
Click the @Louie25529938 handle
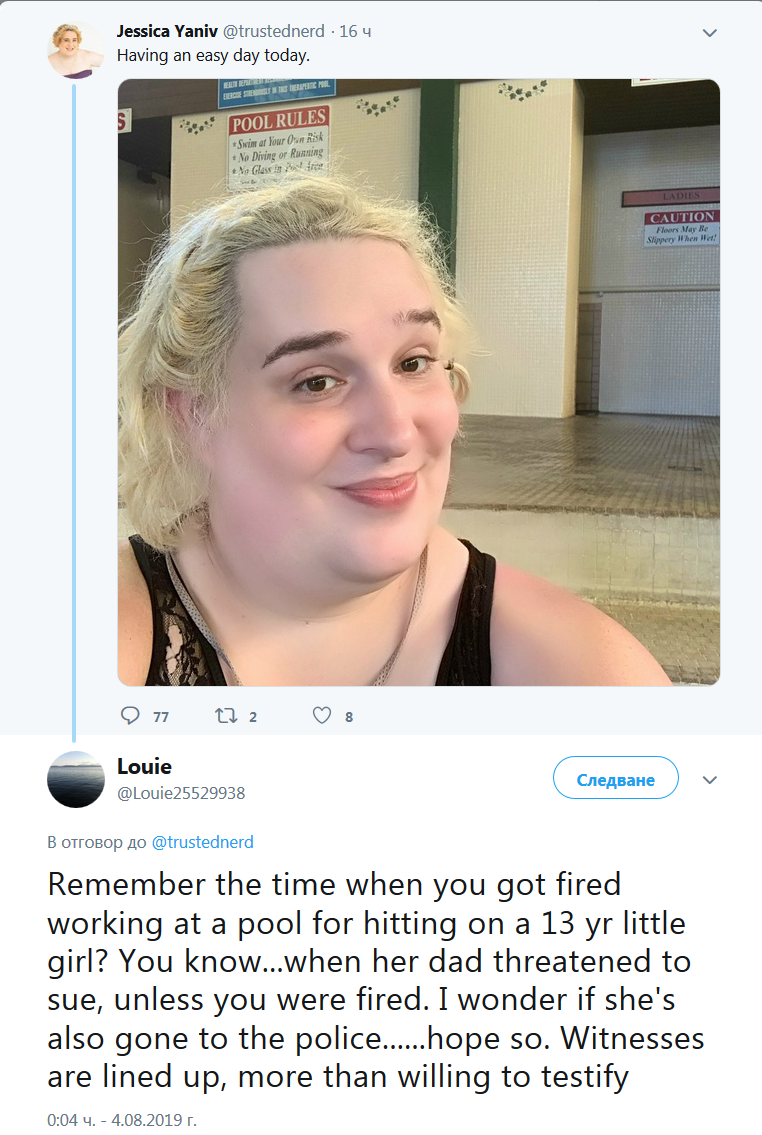[182, 793]
